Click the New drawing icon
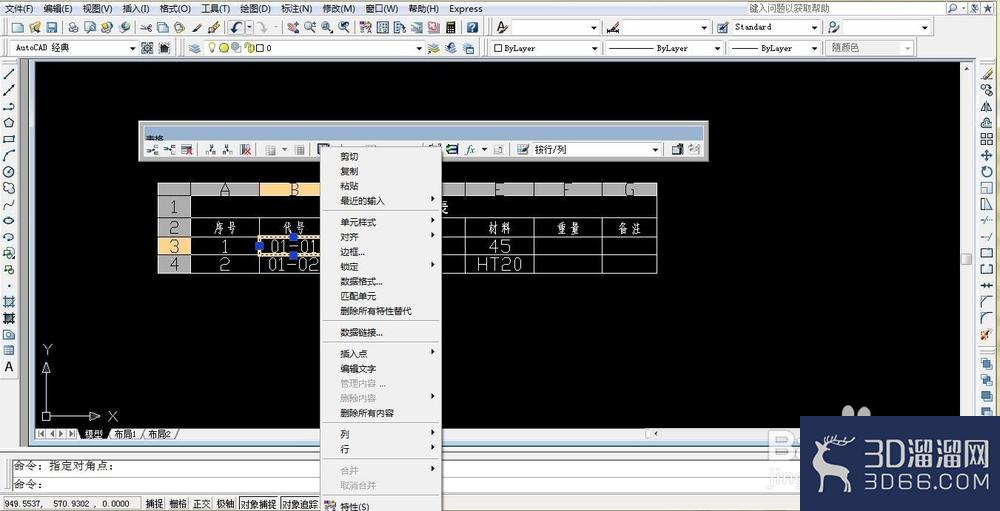Viewport: 1000px width, 511px height. click(18, 27)
